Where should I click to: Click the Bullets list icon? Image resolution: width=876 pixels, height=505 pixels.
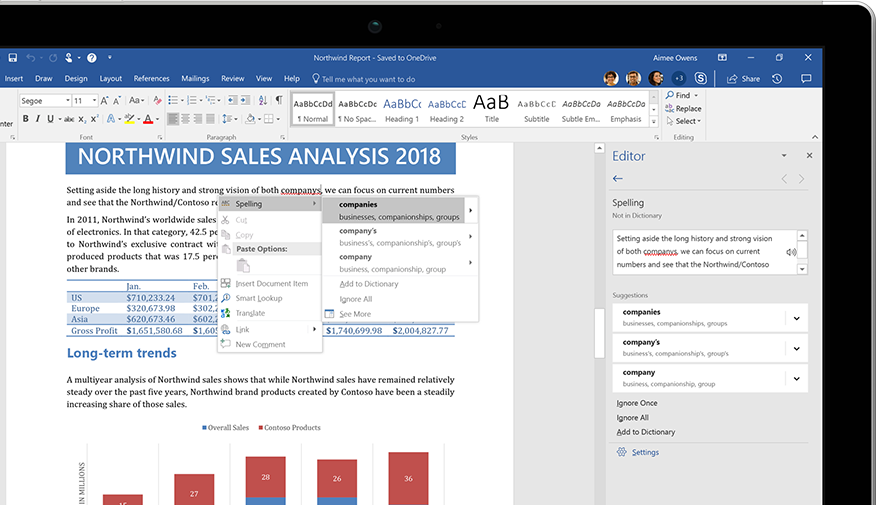coord(173,101)
